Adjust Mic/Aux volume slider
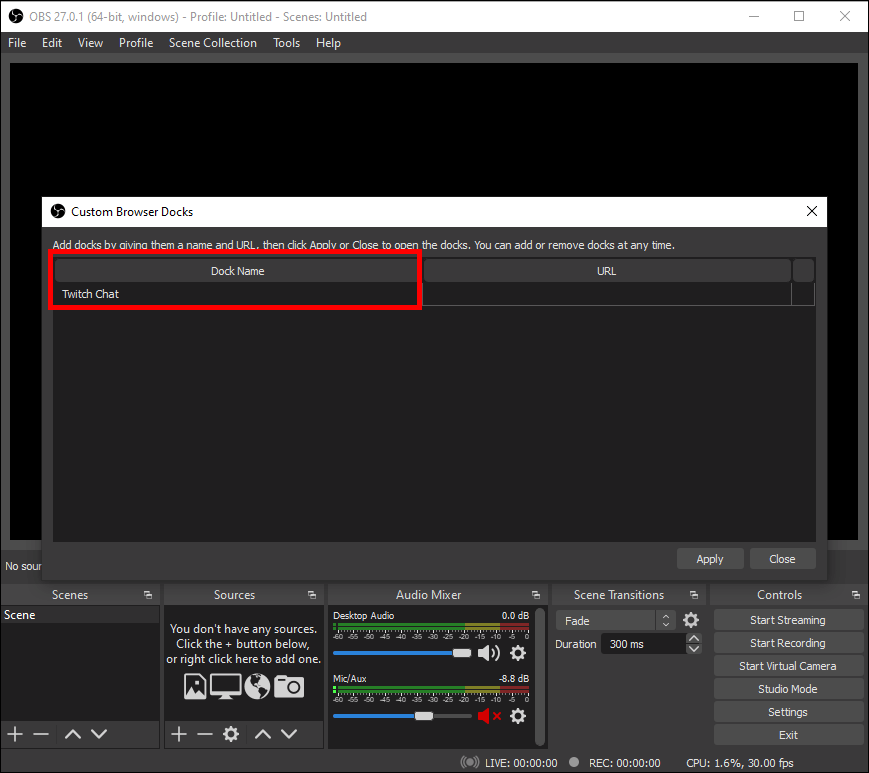 (x=402, y=716)
